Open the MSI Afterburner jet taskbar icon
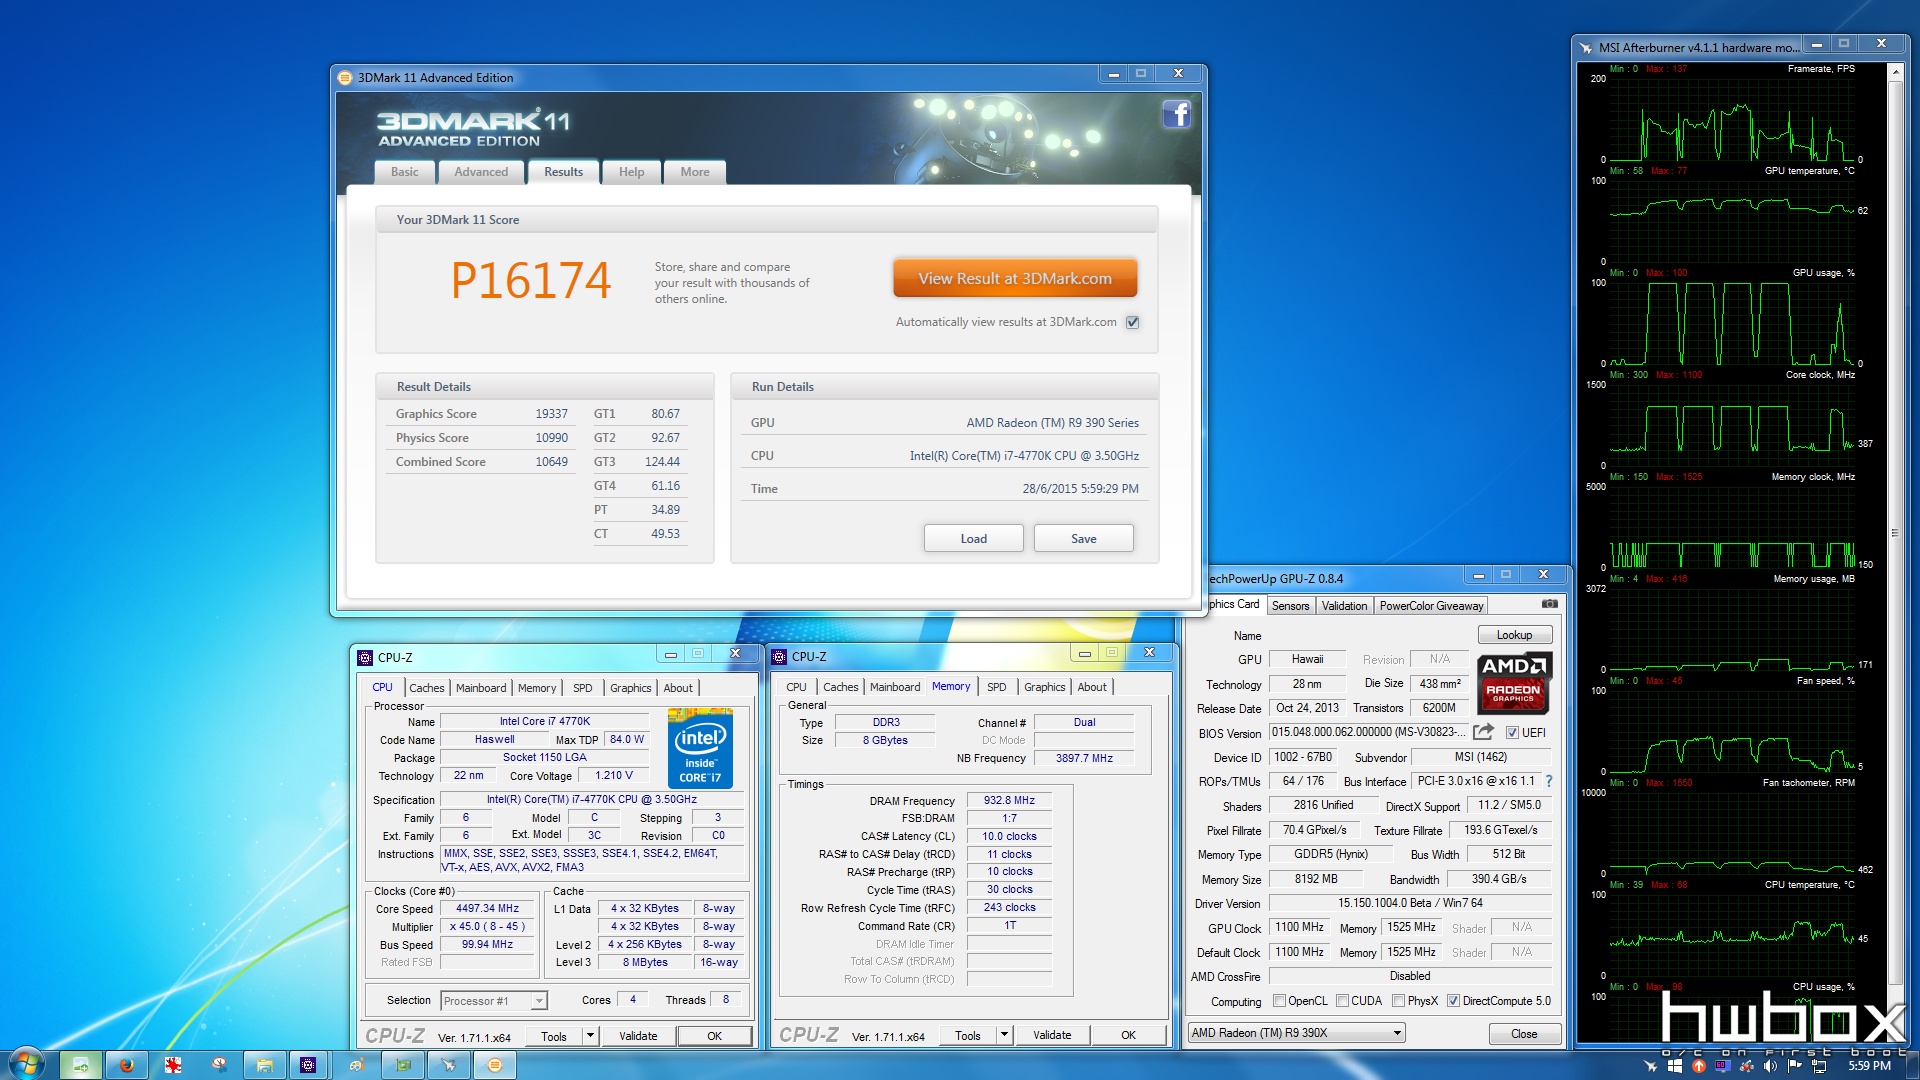1920x1080 pixels. click(448, 1065)
